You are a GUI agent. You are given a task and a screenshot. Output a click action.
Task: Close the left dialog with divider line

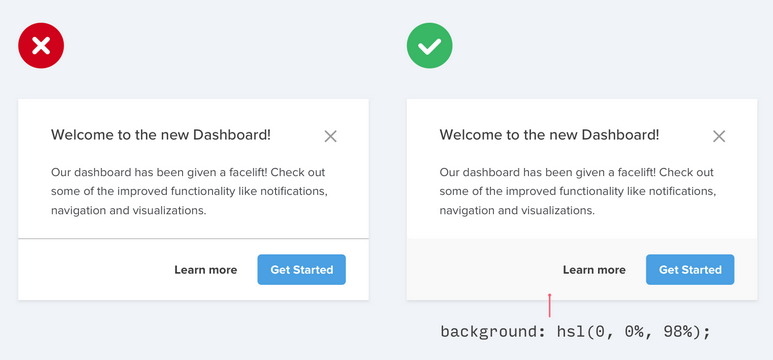tap(330, 137)
